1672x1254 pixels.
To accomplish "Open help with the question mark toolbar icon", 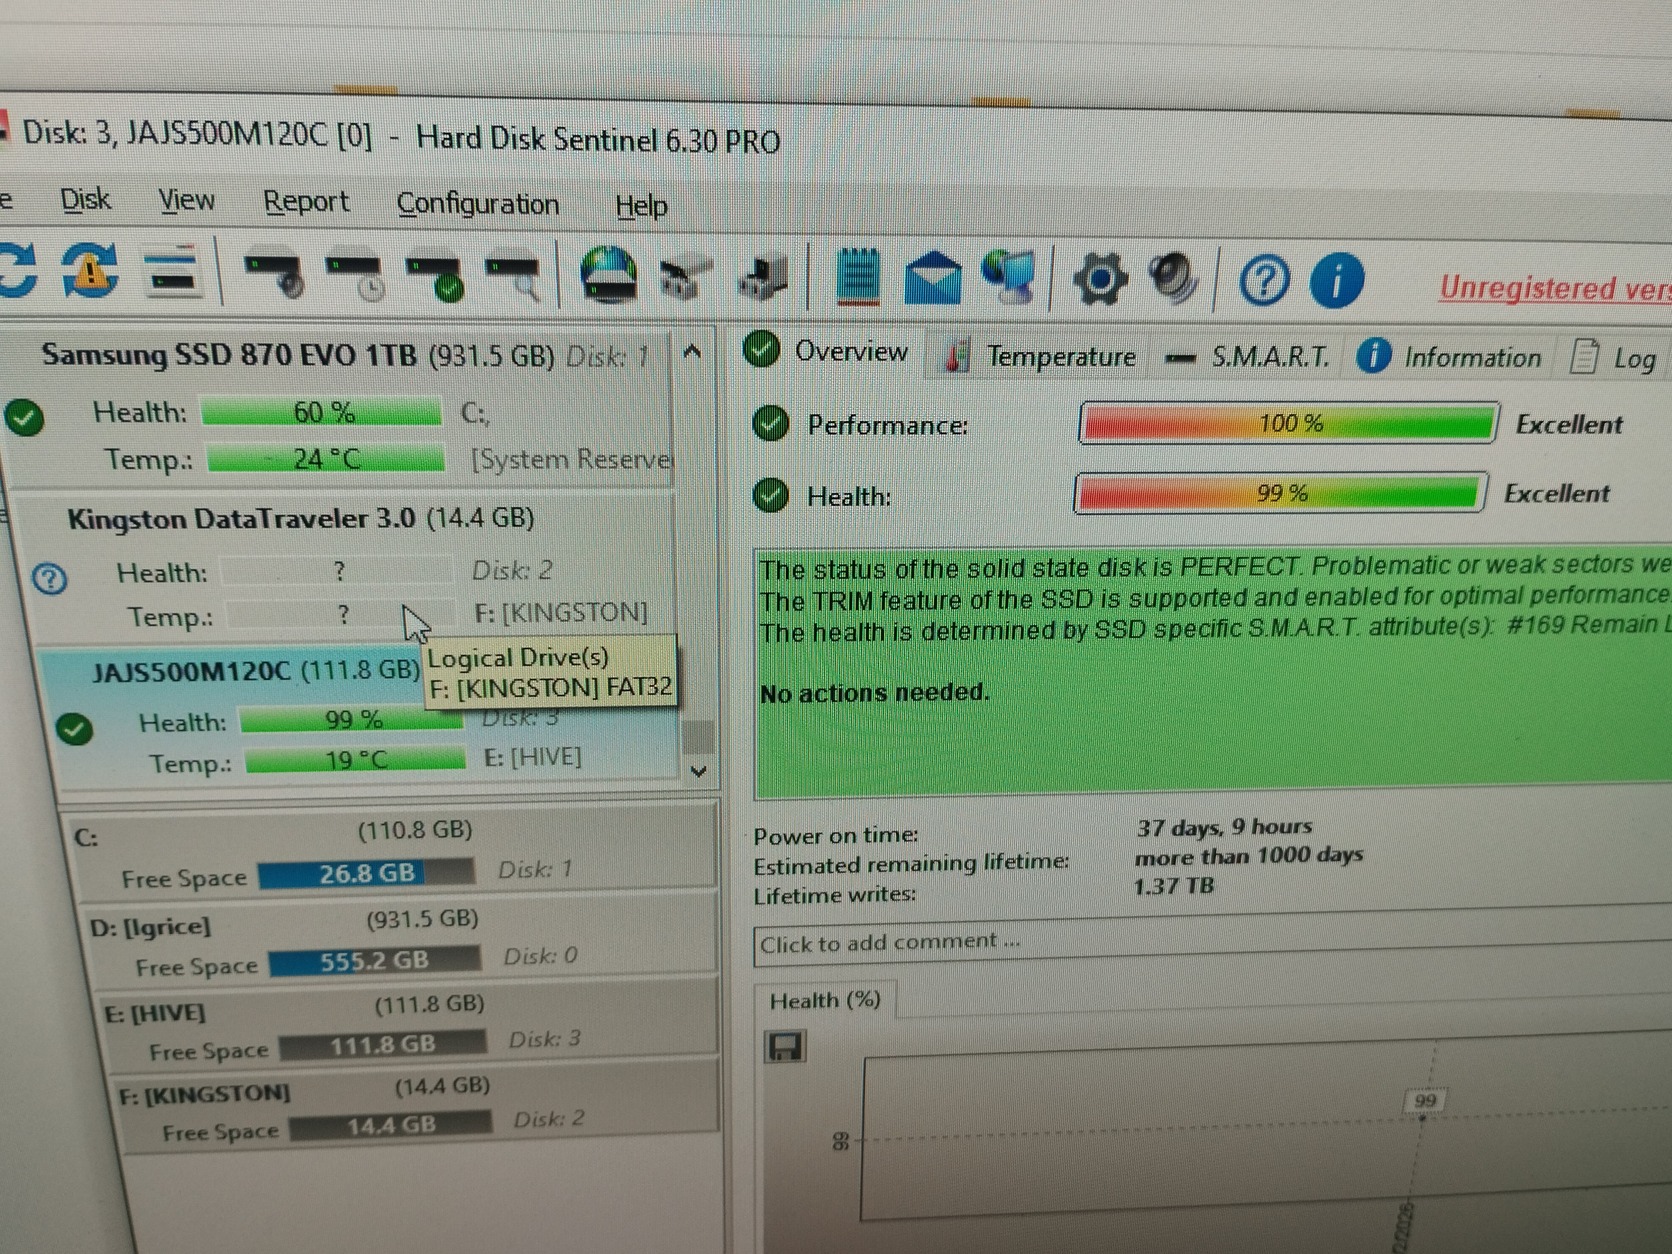I will coord(1263,281).
